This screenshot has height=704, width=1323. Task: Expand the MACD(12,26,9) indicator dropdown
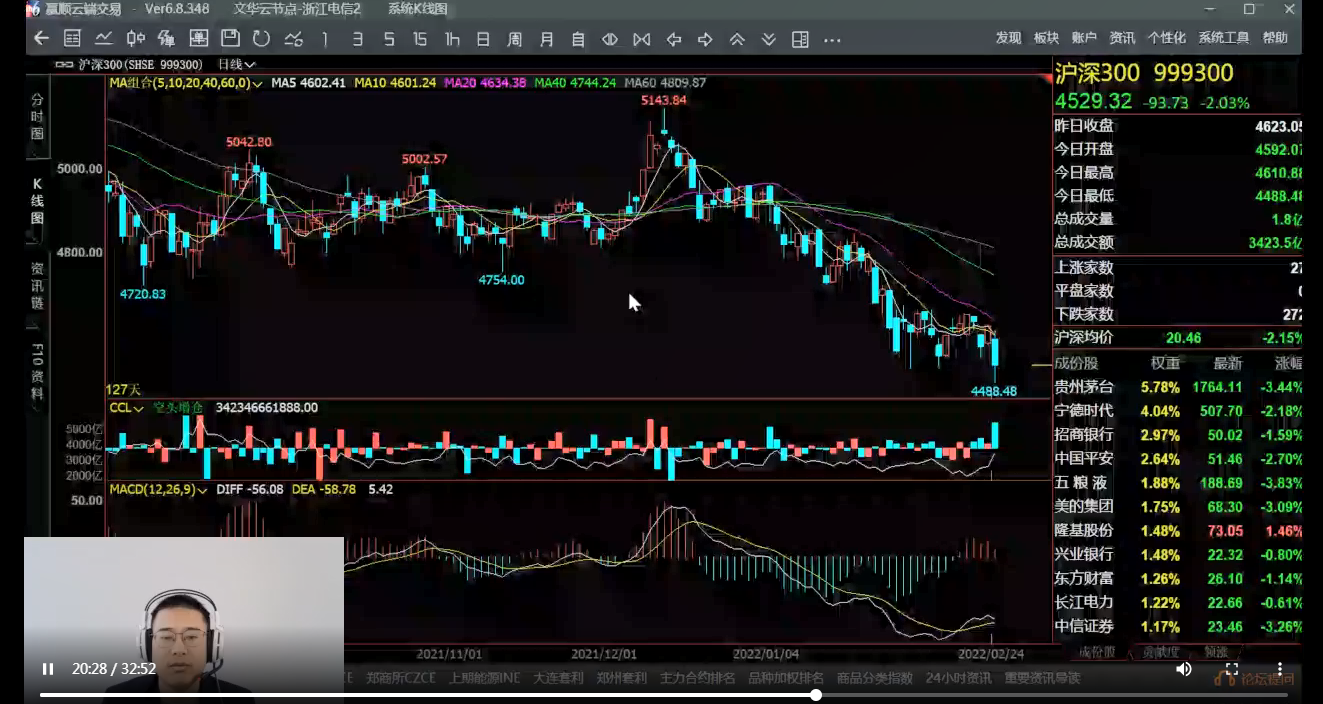click(158, 490)
